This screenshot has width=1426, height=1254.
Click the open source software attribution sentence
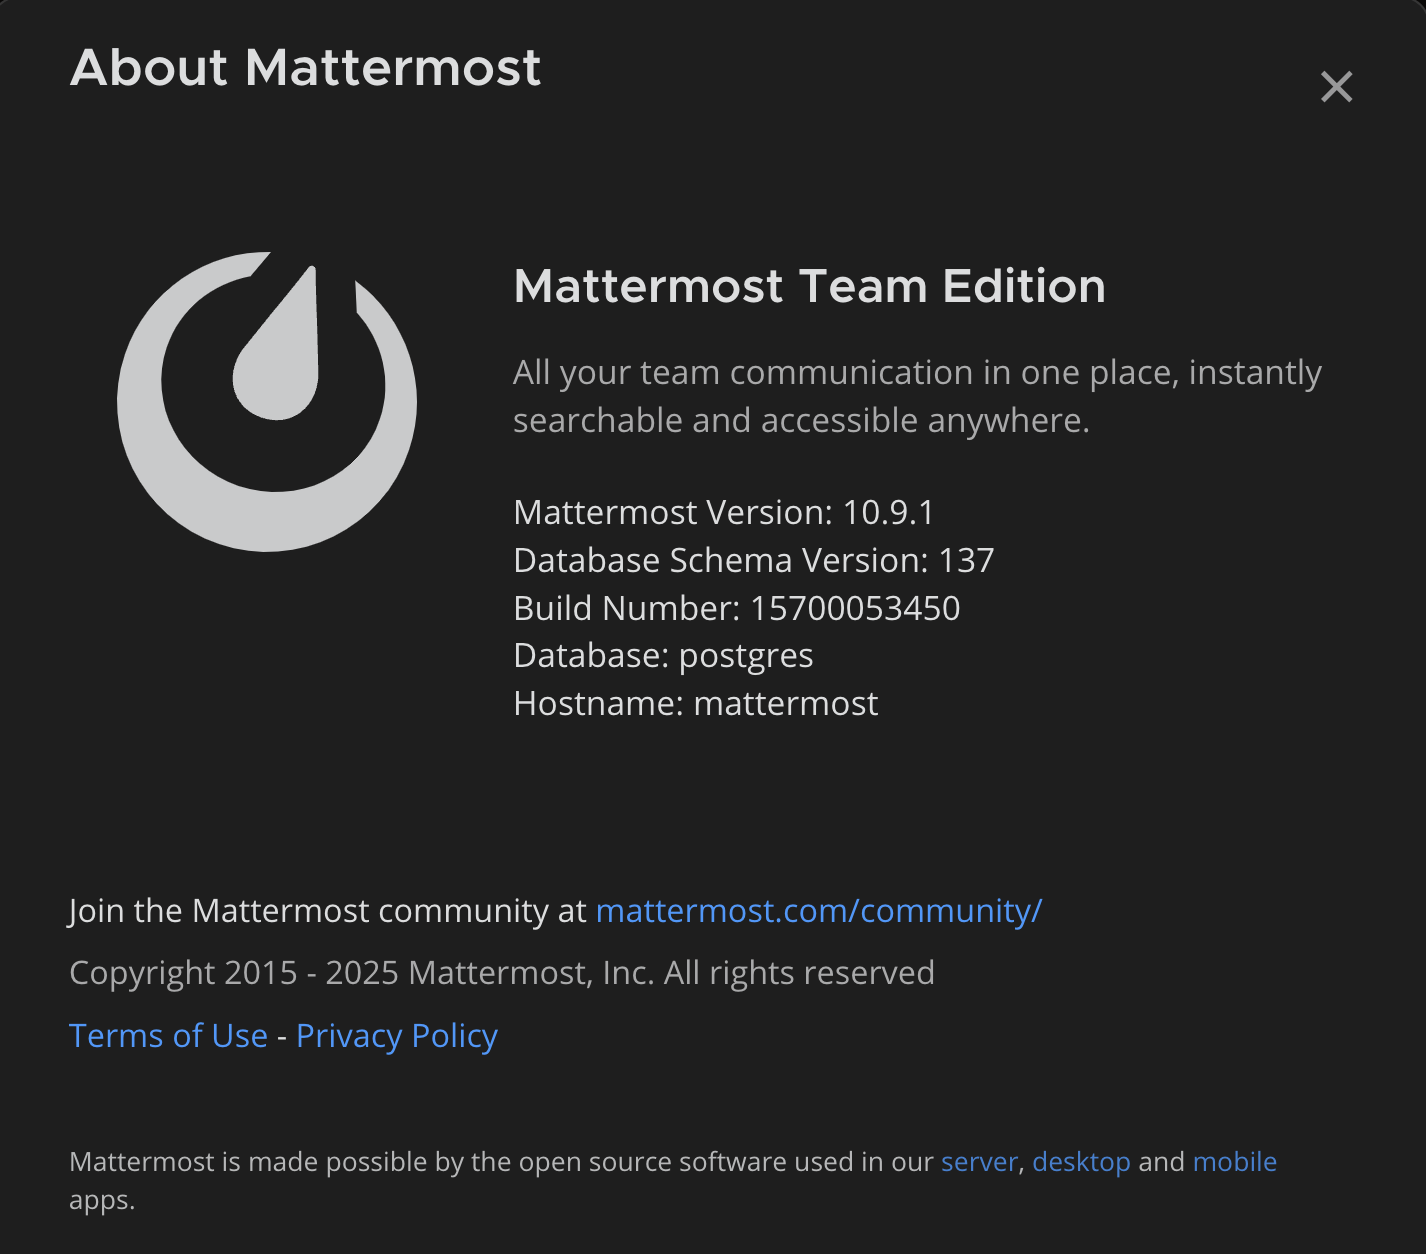500,1162
